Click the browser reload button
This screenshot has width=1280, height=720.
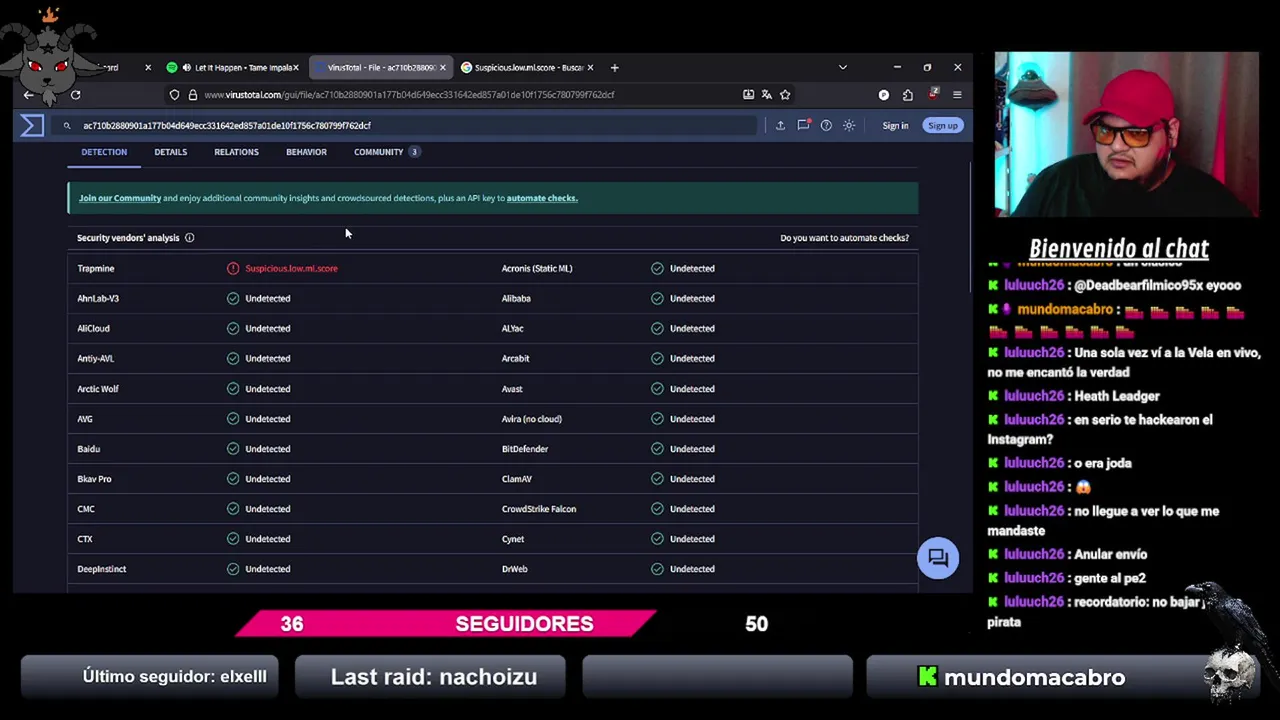coord(75,95)
